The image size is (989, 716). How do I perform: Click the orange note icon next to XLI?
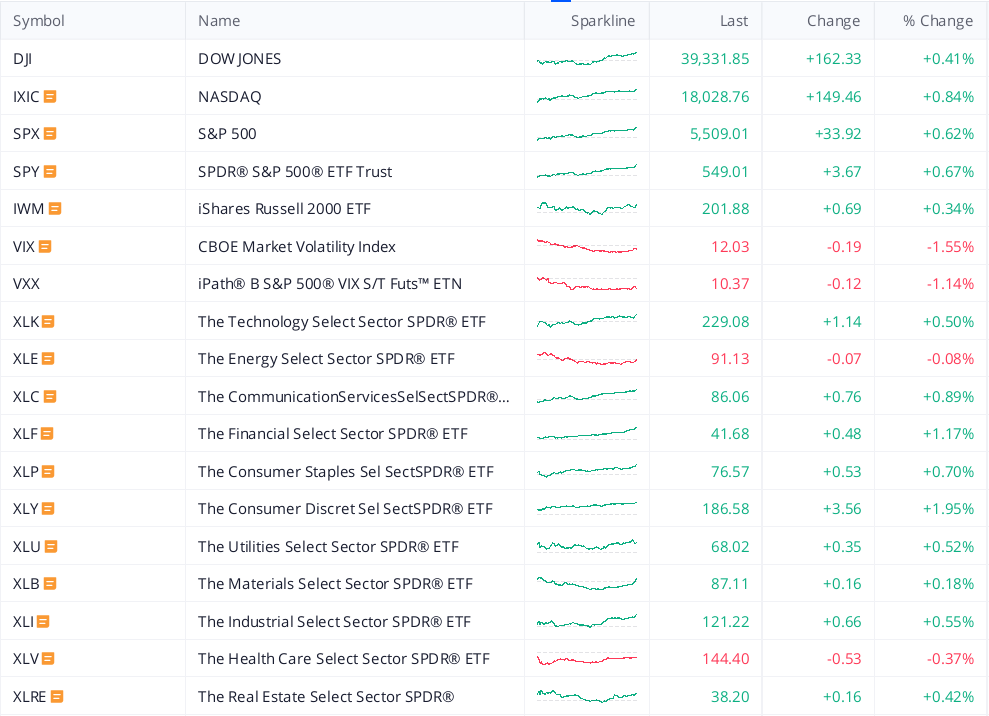(x=43, y=622)
